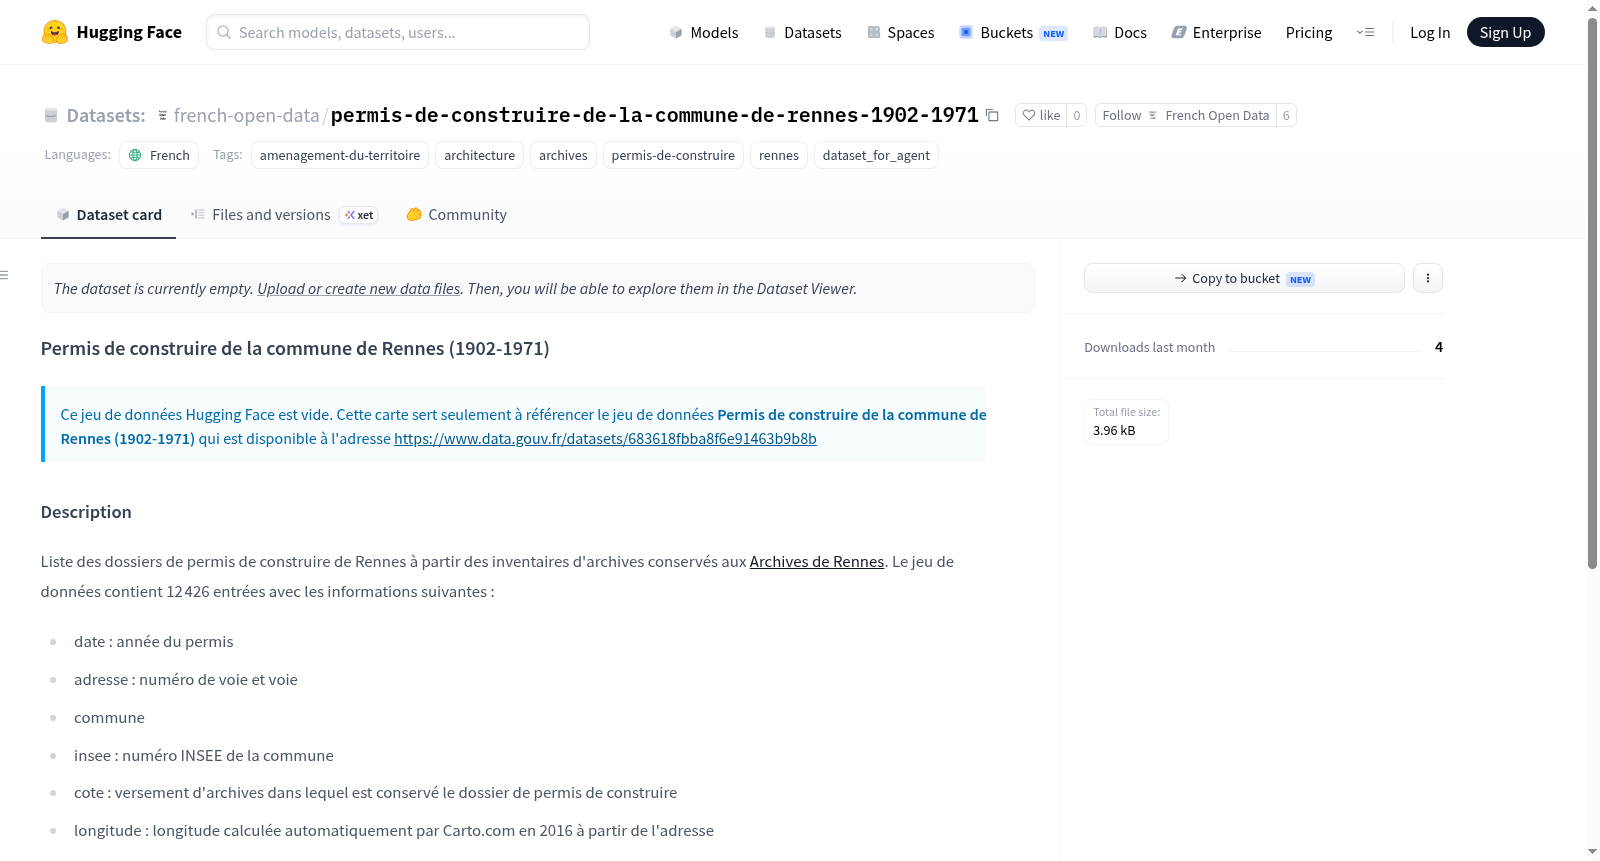Follow French Open Data
Screen dimensions: 1600x861
pos(1185,115)
